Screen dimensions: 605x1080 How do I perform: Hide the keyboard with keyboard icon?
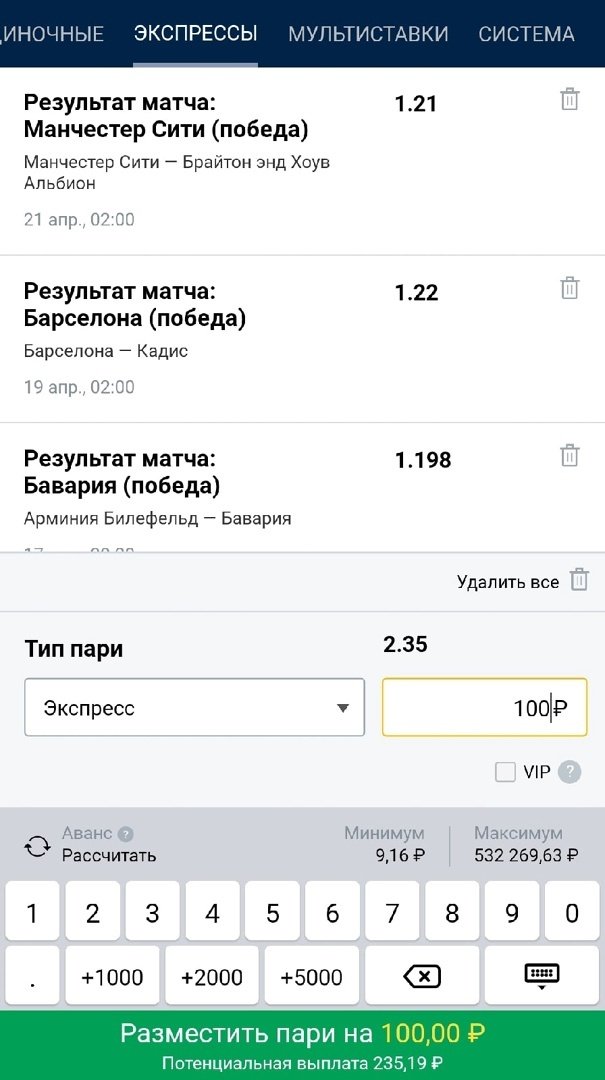coord(541,977)
